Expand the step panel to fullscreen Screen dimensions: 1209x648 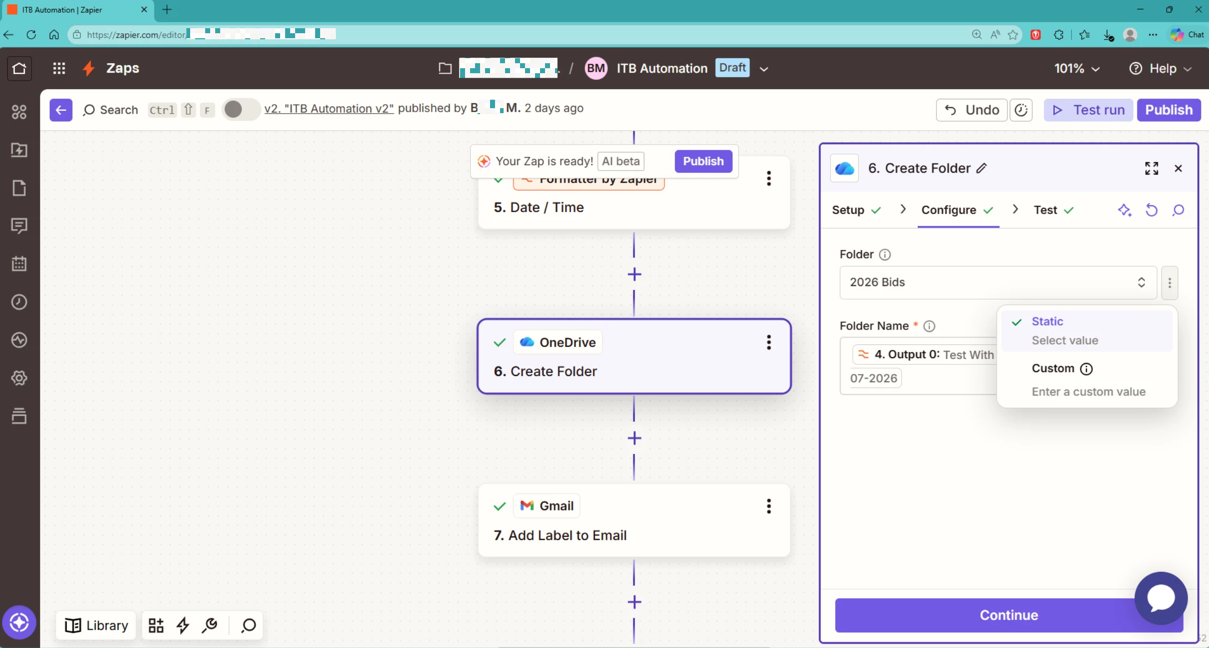pos(1151,169)
